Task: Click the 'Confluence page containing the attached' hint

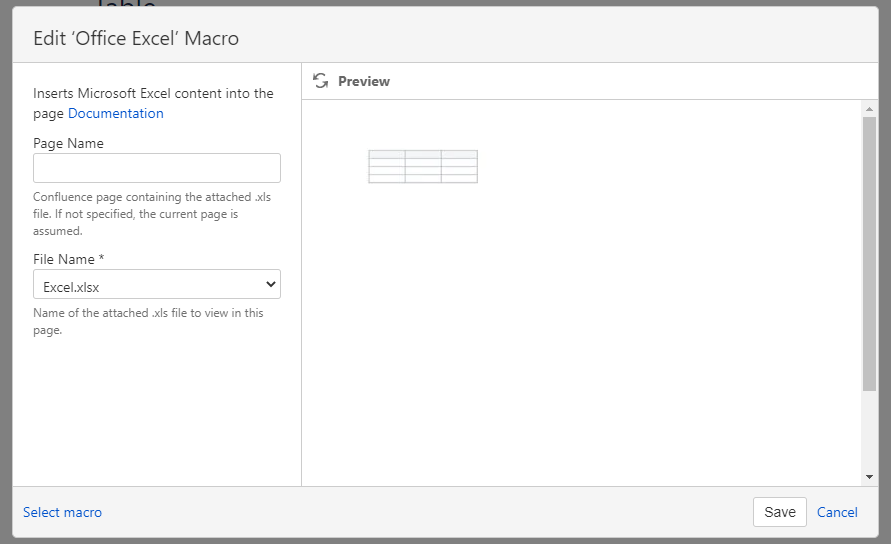Action: [x=152, y=214]
